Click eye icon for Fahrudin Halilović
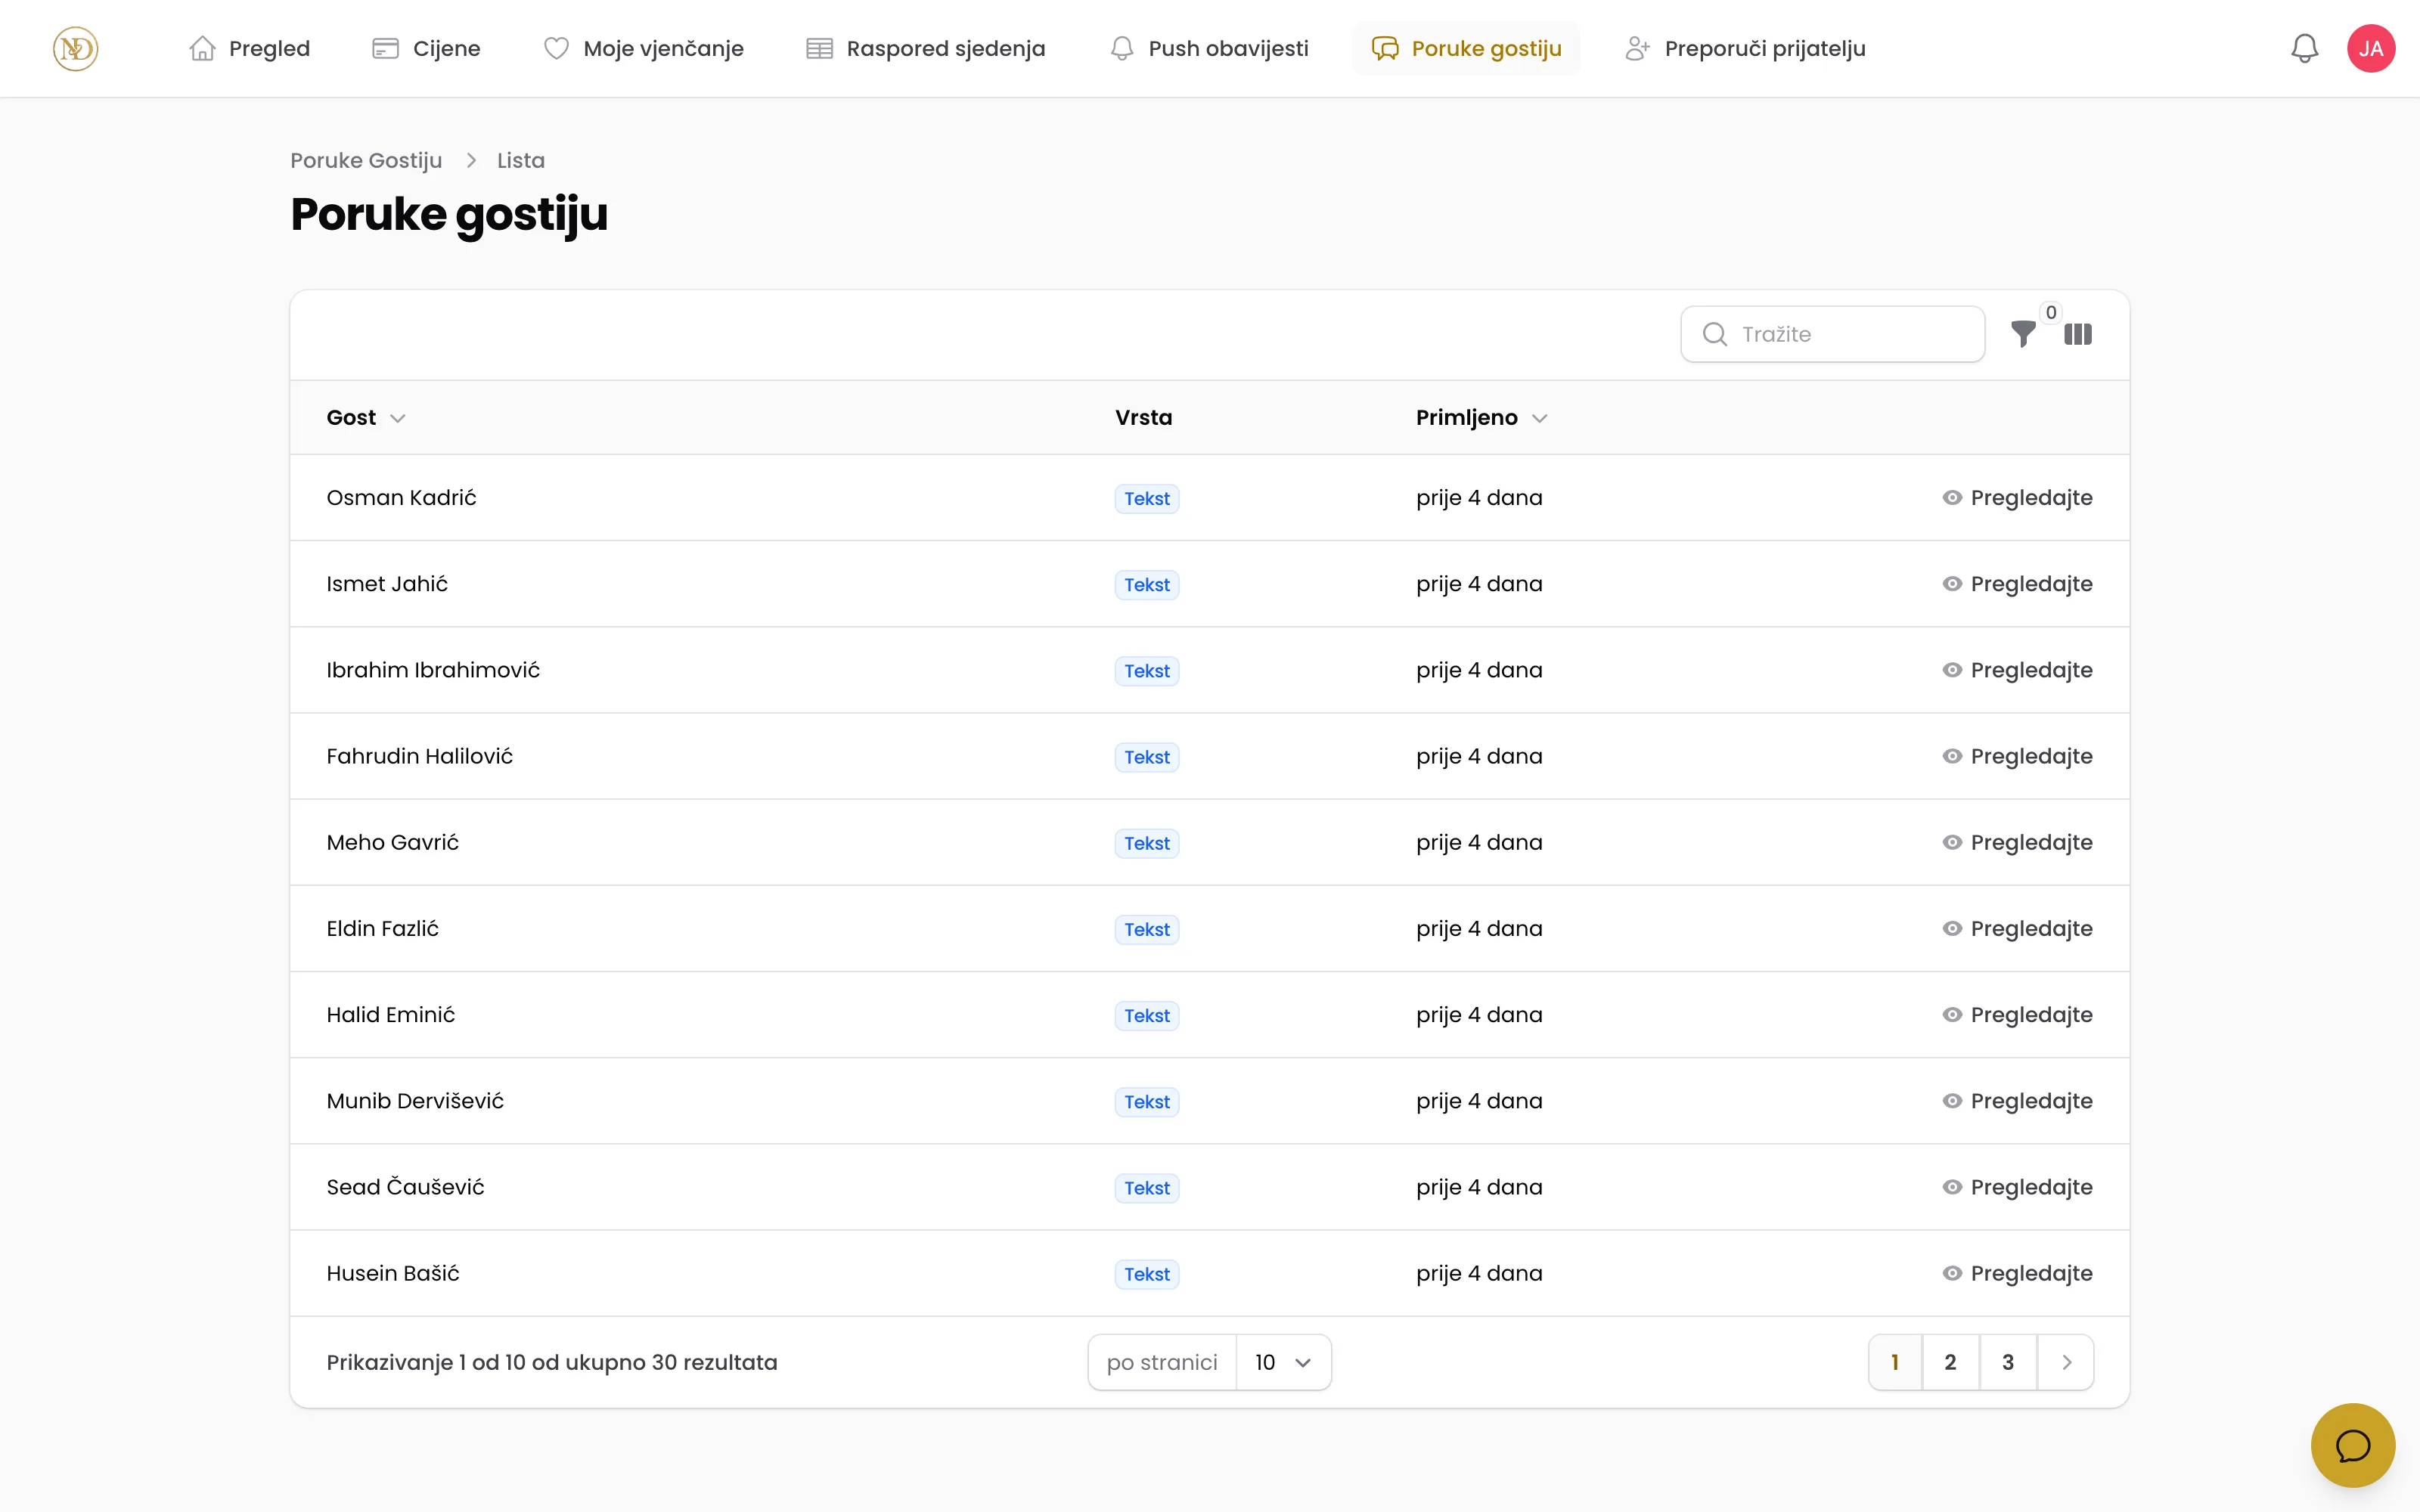 (1952, 756)
